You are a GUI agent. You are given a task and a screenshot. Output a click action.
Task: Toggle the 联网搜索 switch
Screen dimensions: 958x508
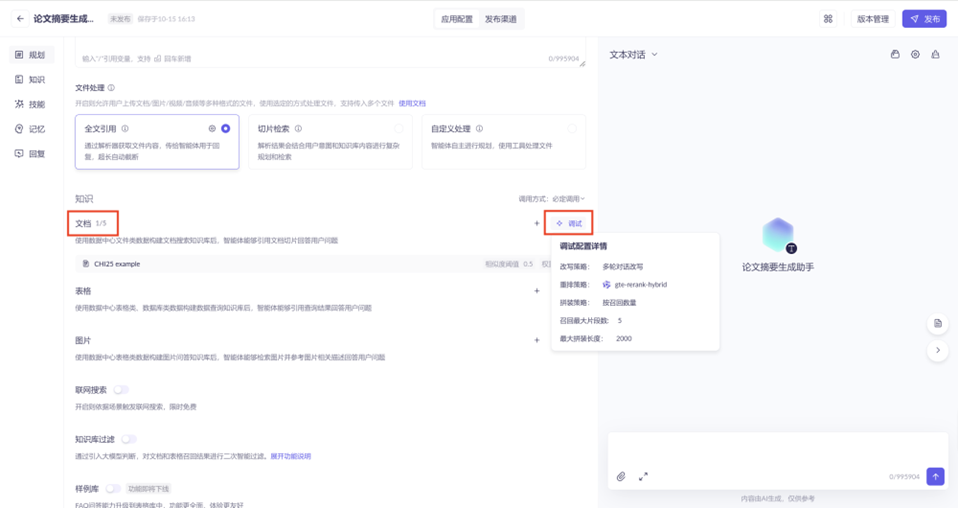[x=121, y=390]
